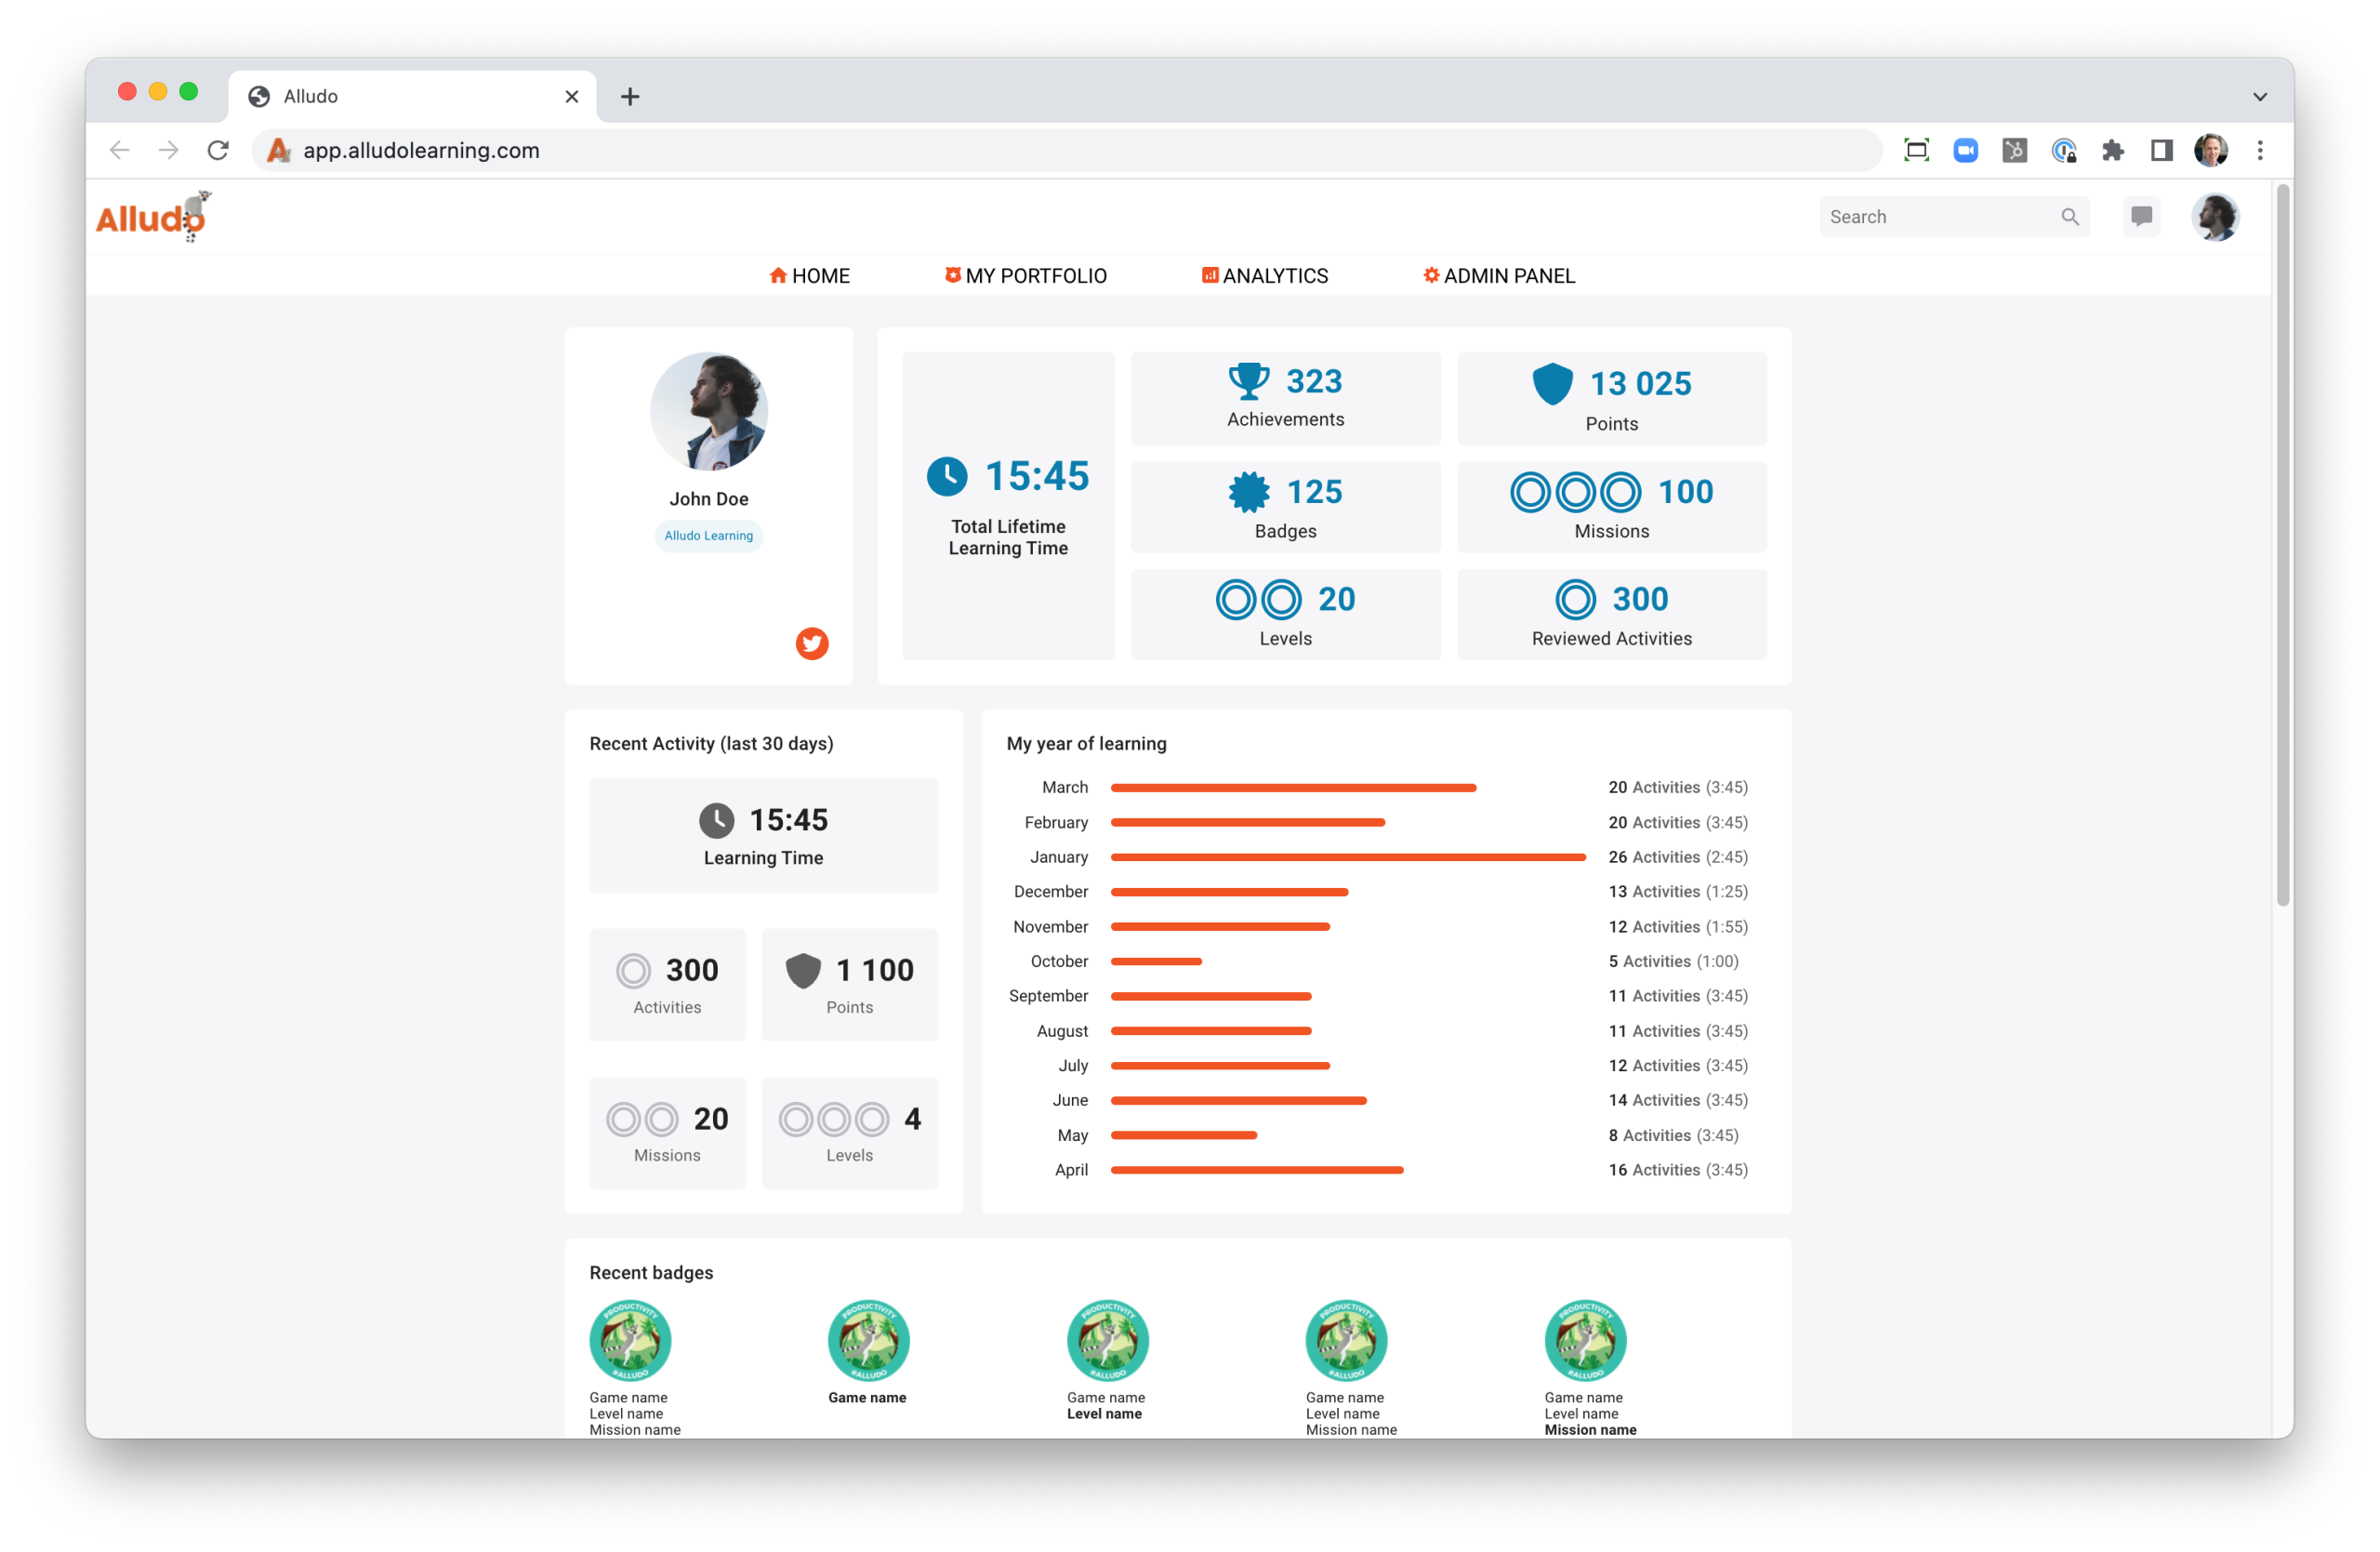The image size is (2380, 1552).
Task: Click '5 Activities (1:00)' text
Action: [1673, 961]
